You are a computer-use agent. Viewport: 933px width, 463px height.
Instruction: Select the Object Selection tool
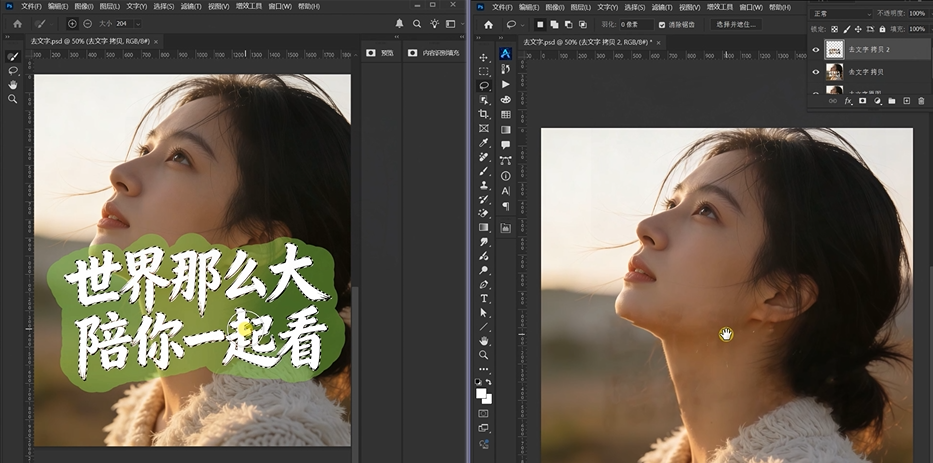coord(484,100)
